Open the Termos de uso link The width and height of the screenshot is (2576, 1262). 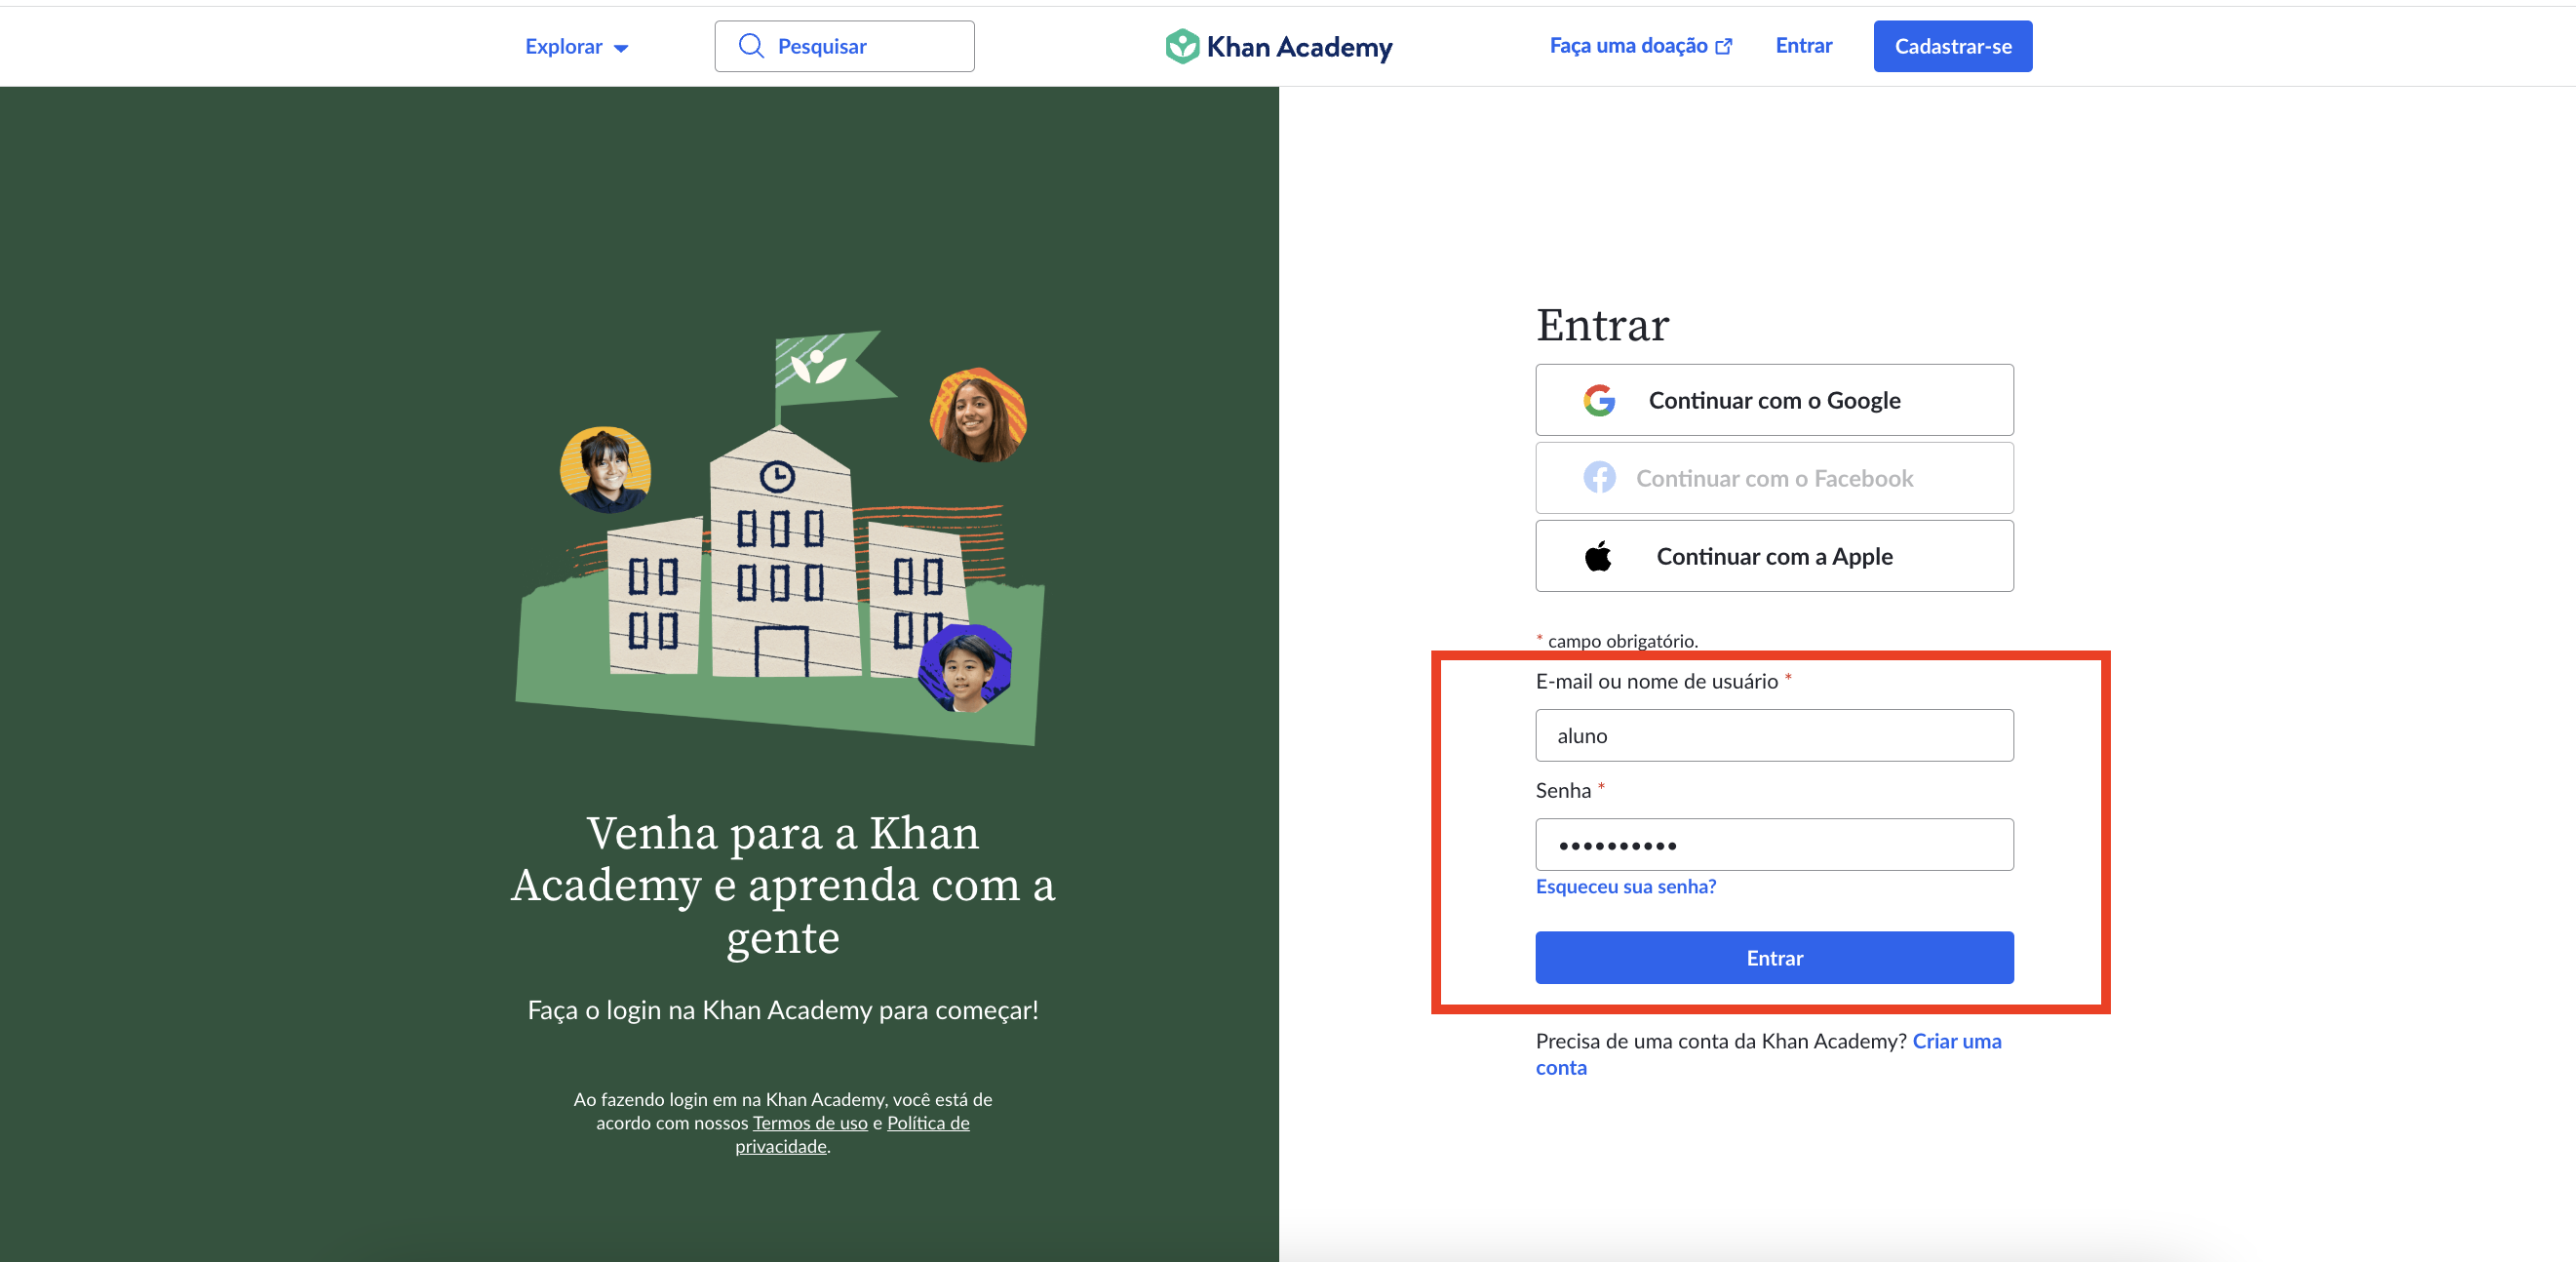(x=810, y=1123)
